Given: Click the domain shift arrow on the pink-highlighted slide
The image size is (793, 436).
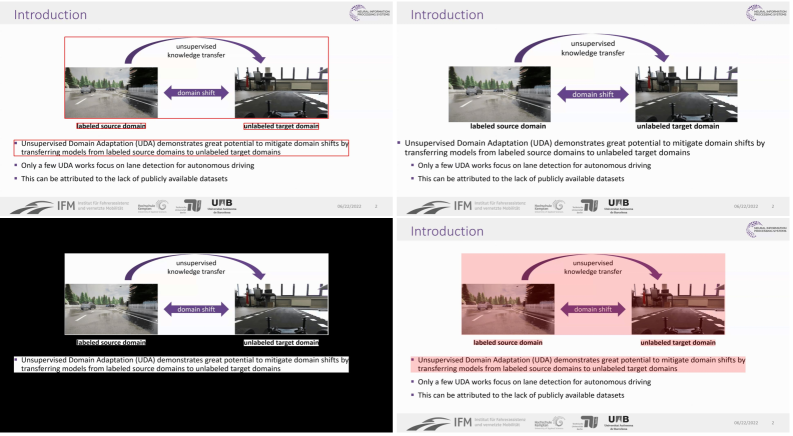Looking at the screenshot, I should pos(593,309).
